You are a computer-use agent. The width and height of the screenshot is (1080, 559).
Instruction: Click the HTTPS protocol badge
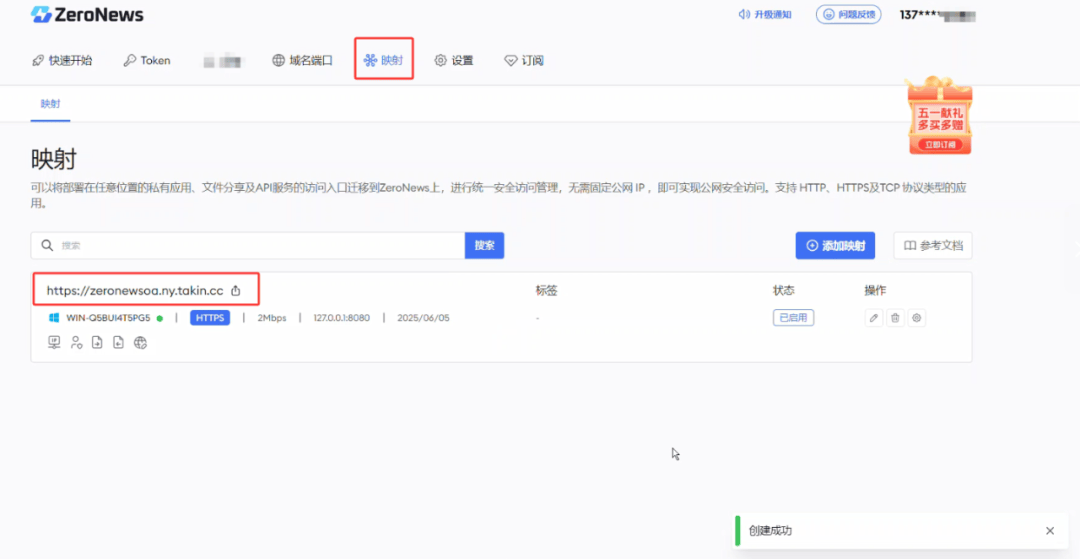coord(210,318)
